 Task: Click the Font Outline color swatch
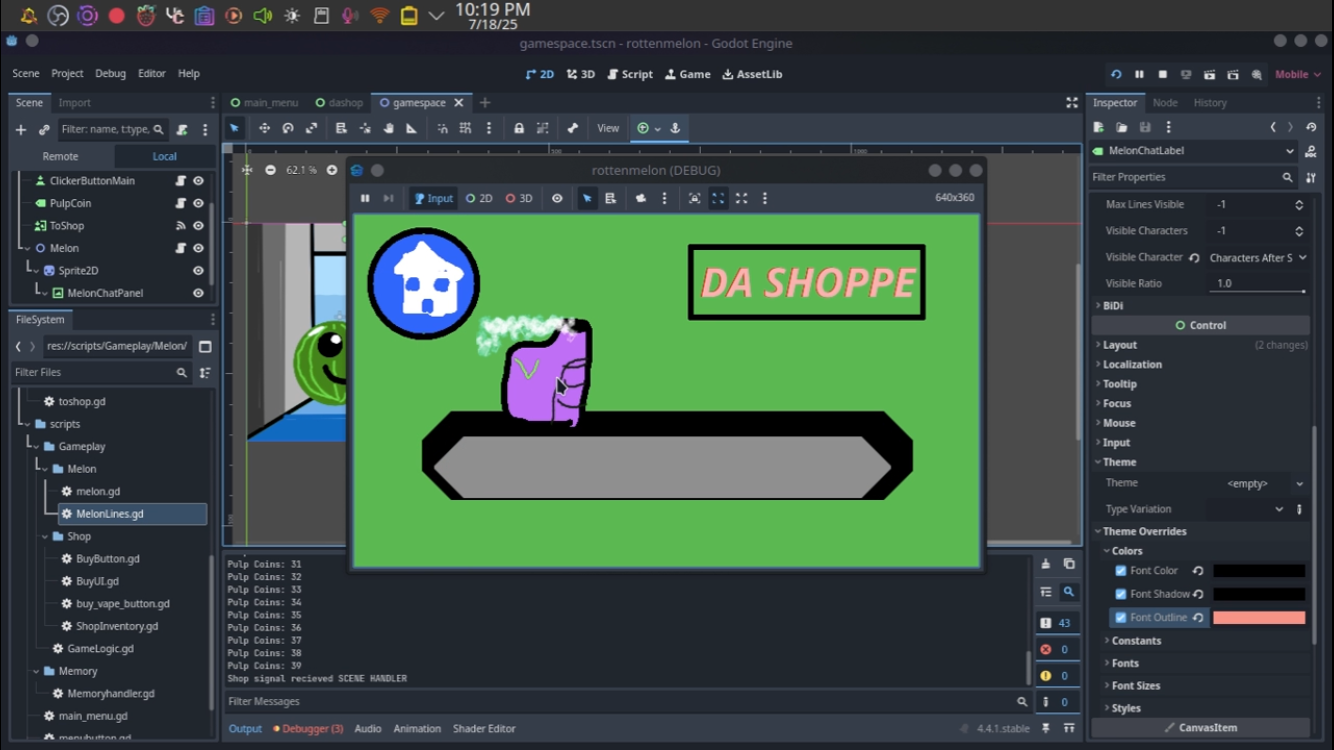click(1258, 618)
